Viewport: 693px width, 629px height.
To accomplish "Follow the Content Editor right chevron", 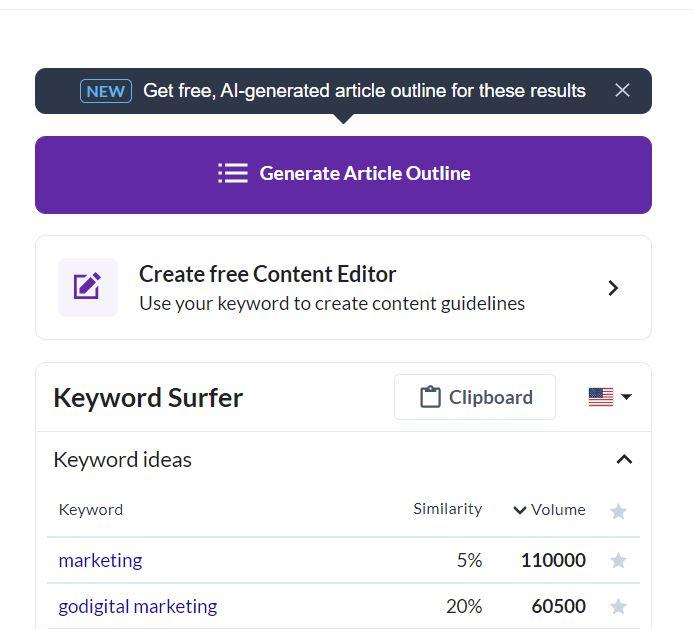I will [x=613, y=288].
